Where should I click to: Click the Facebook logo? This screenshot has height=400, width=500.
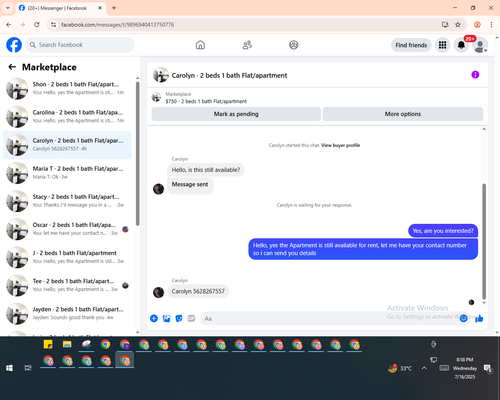[14, 45]
